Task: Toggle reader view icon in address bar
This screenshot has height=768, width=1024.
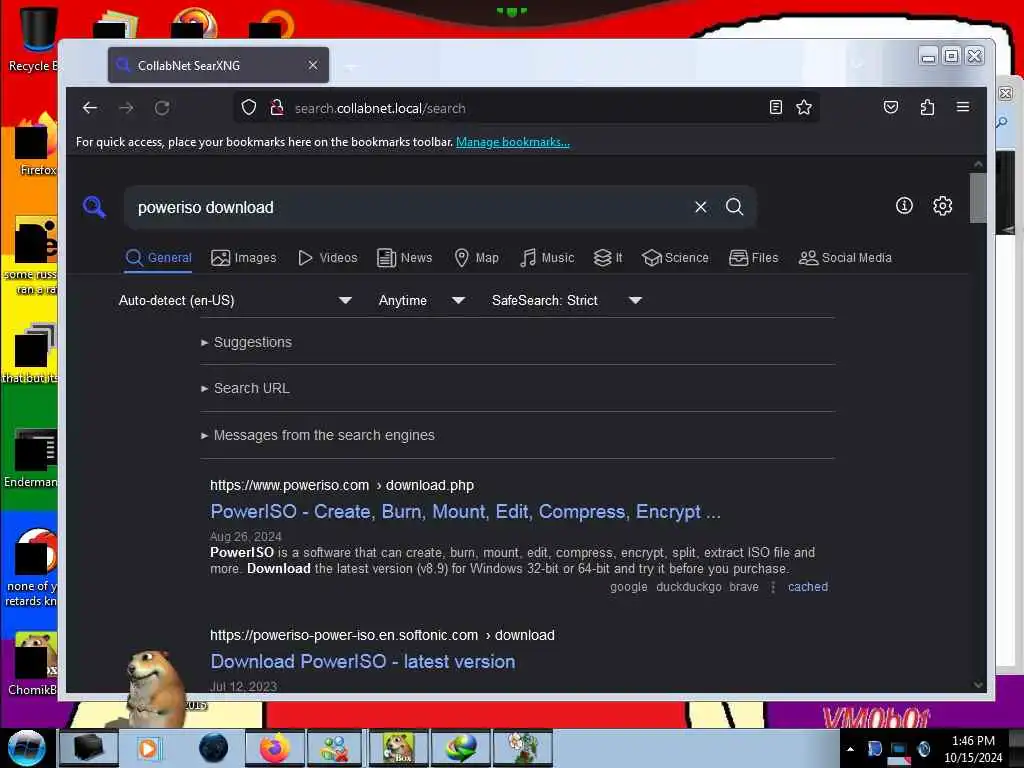Action: [775, 107]
